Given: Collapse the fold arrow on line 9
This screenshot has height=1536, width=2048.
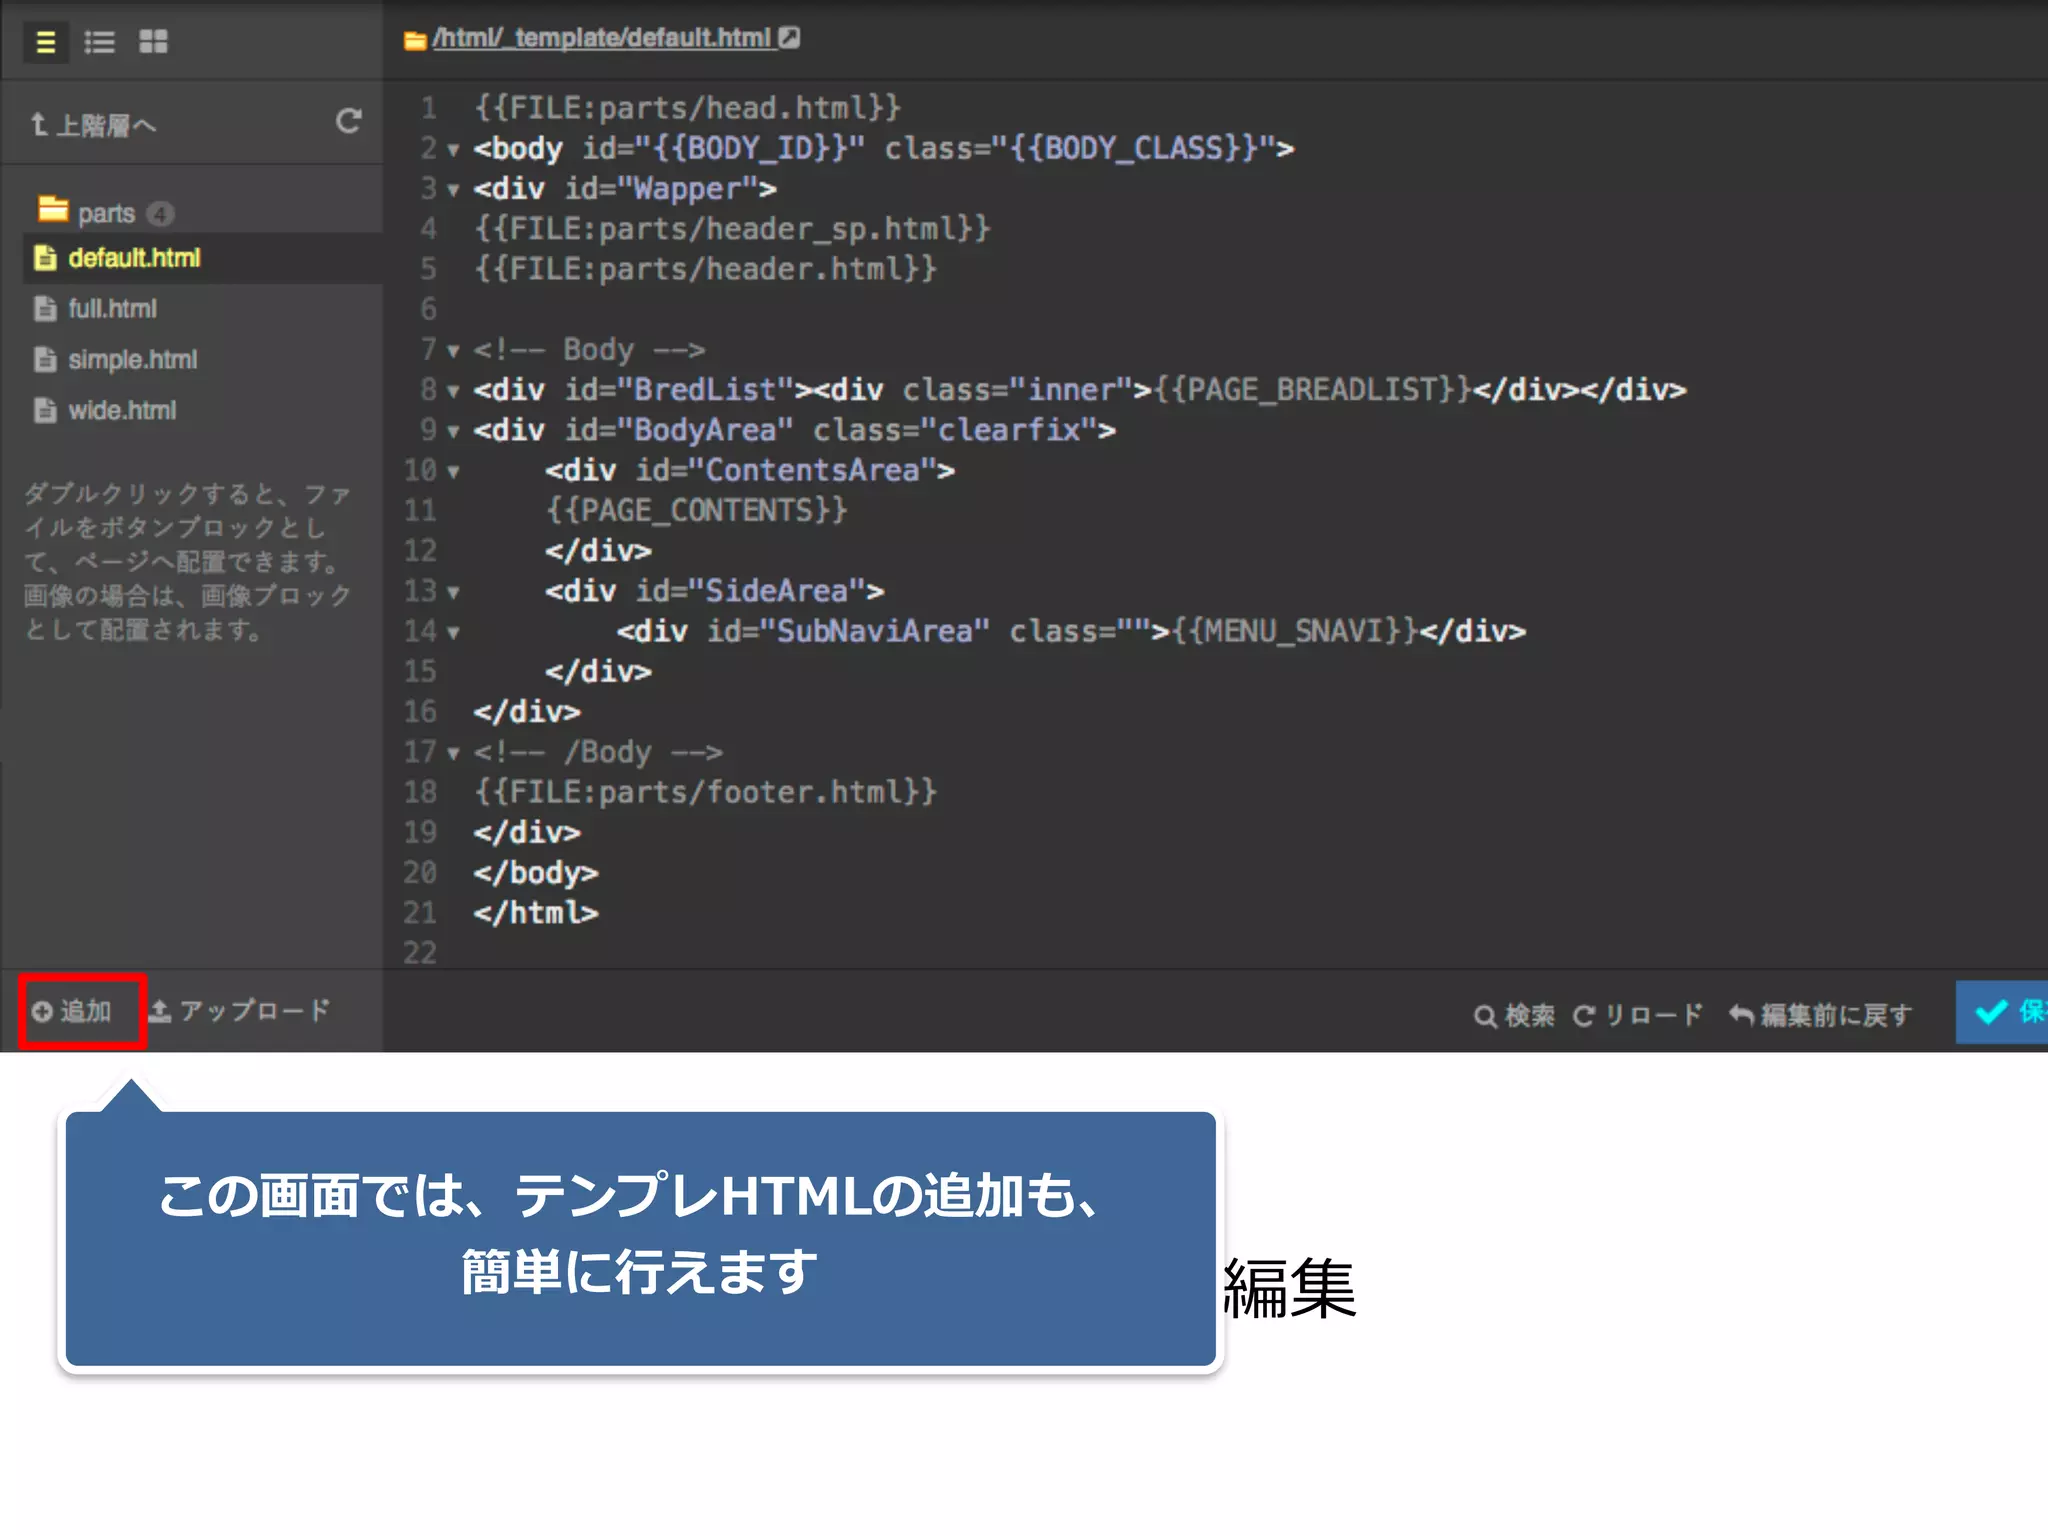Looking at the screenshot, I should pos(453,432).
